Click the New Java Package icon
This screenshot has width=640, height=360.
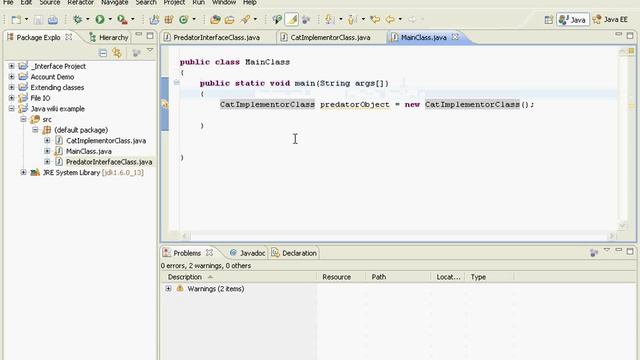[x=169, y=19]
